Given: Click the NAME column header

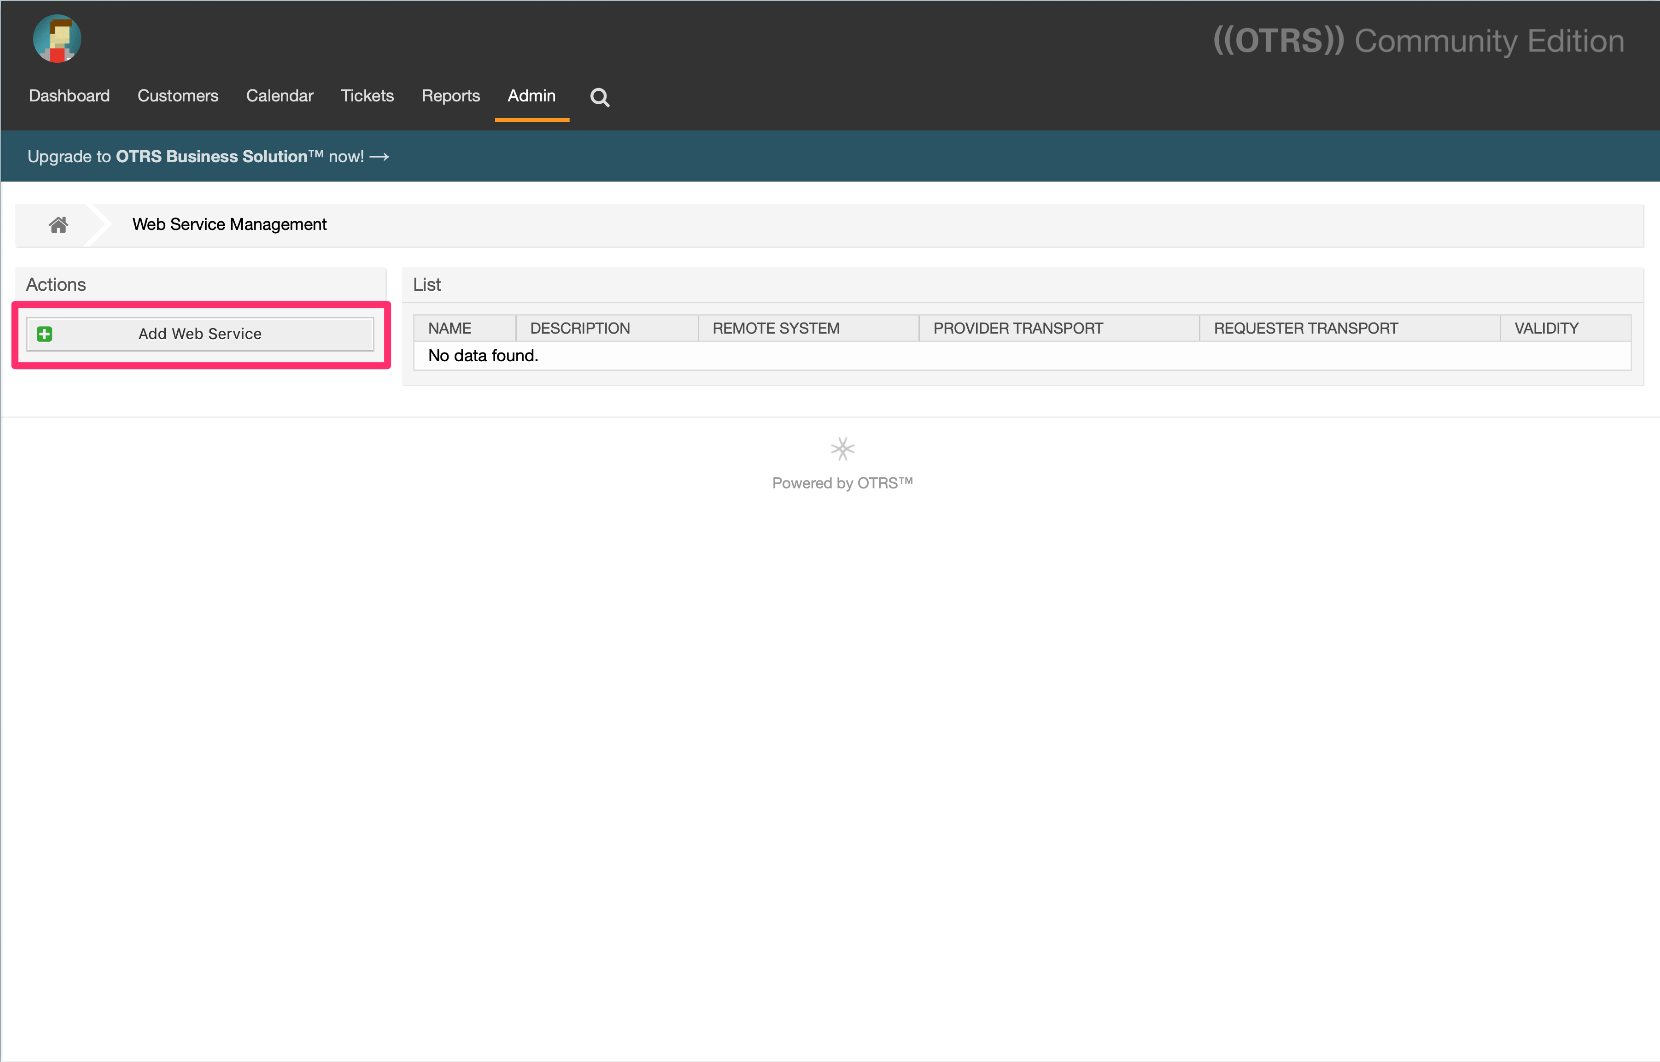Looking at the screenshot, I should coord(450,328).
